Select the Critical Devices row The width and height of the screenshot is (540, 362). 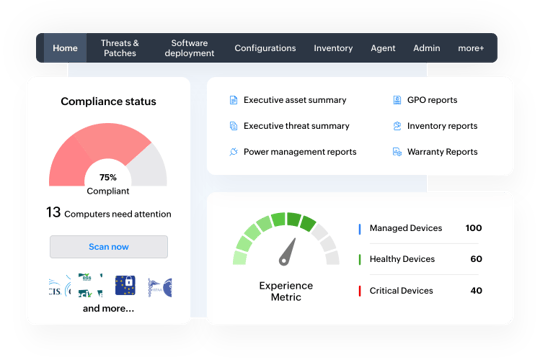point(420,291)
